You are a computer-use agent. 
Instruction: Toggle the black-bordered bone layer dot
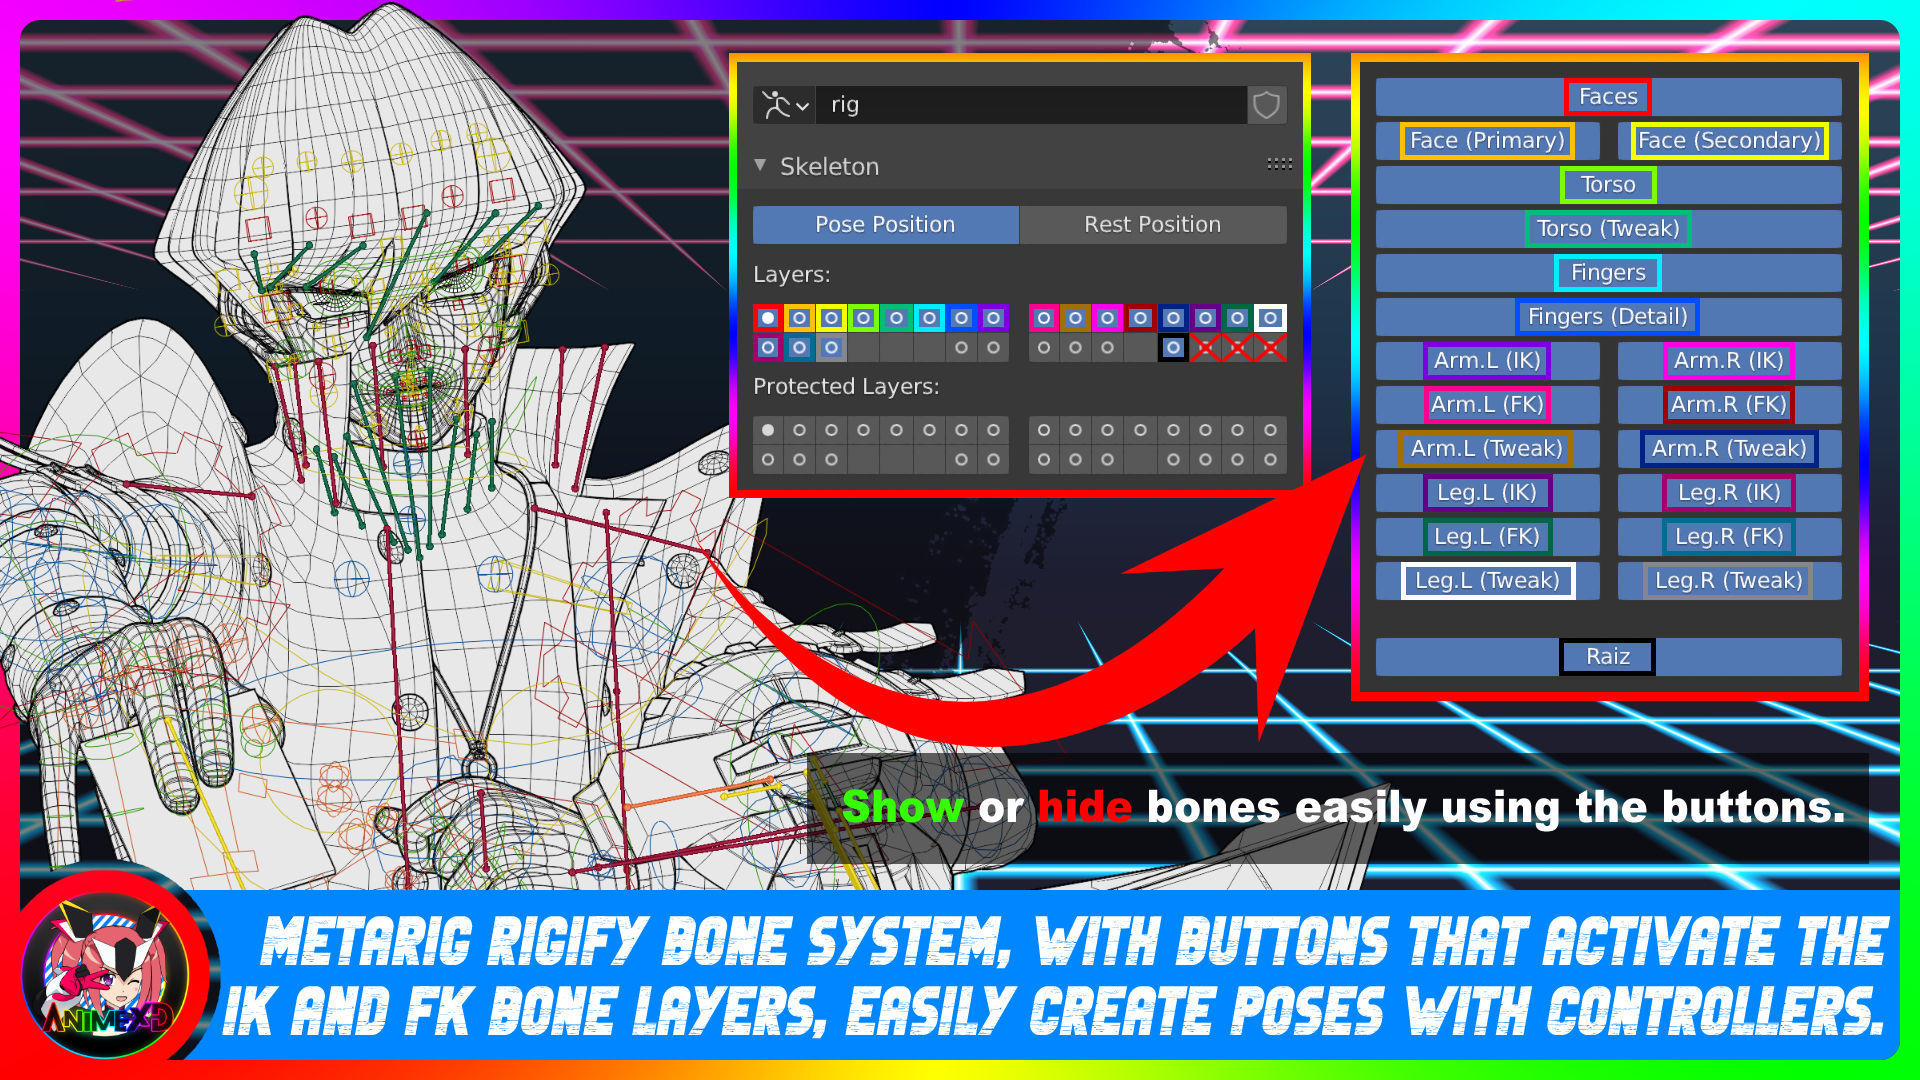(1173, 348)
